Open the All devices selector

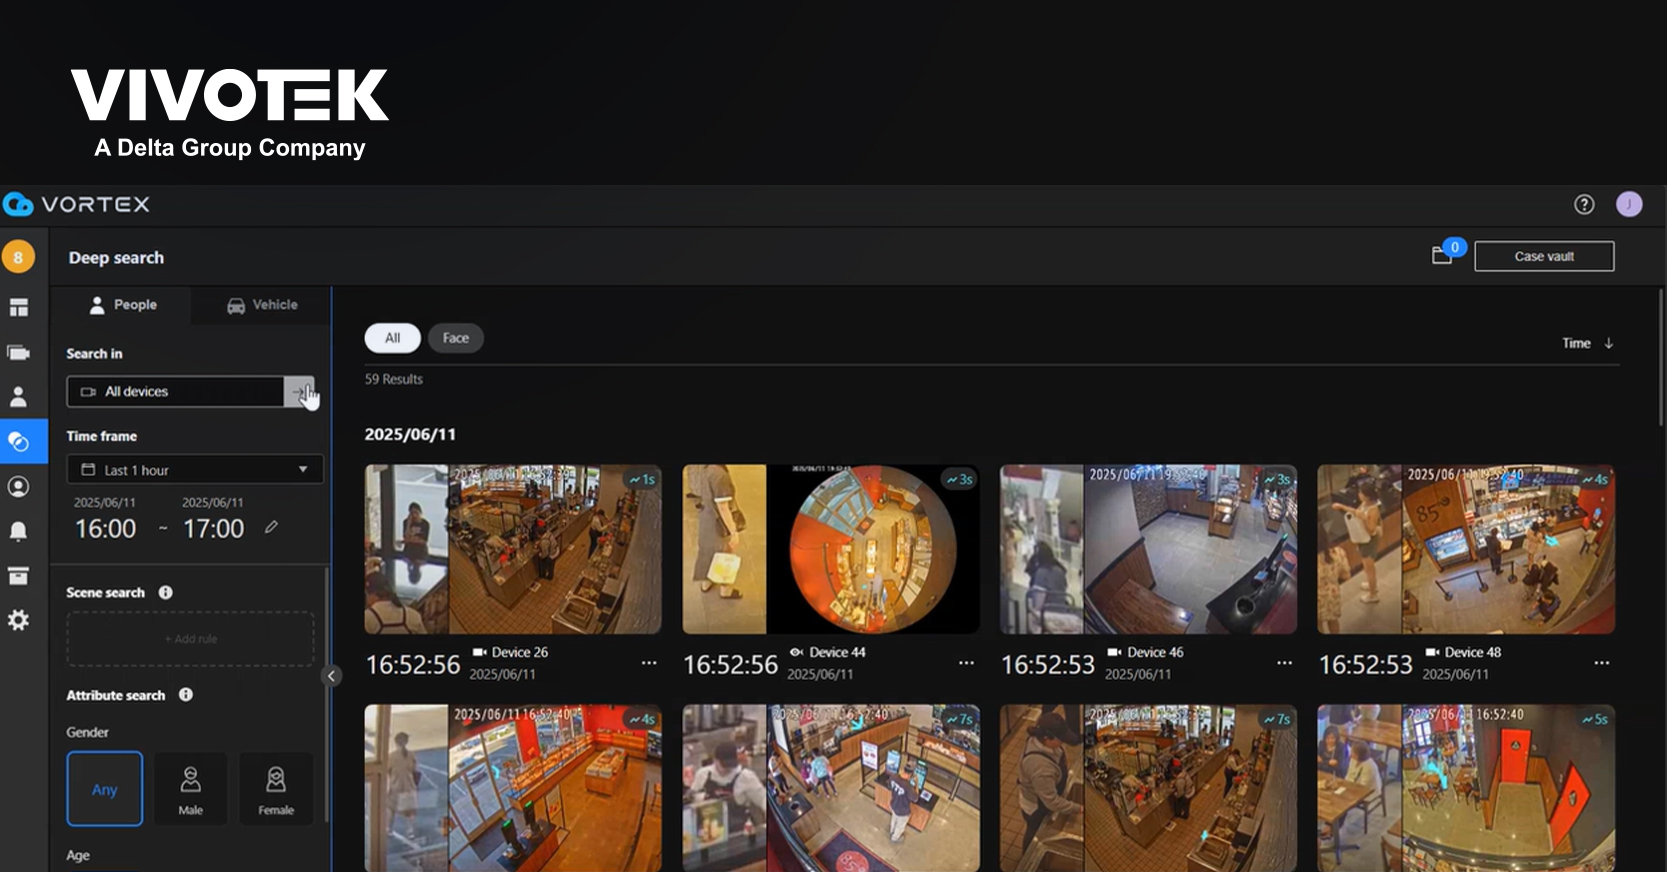coord(176,391)
